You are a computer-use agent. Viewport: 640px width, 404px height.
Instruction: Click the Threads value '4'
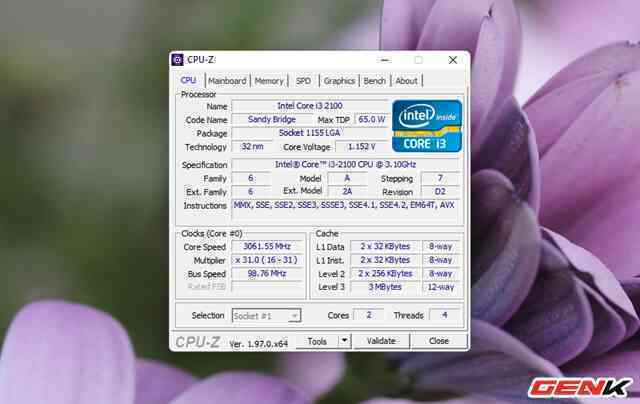click(x=444, y=315)
